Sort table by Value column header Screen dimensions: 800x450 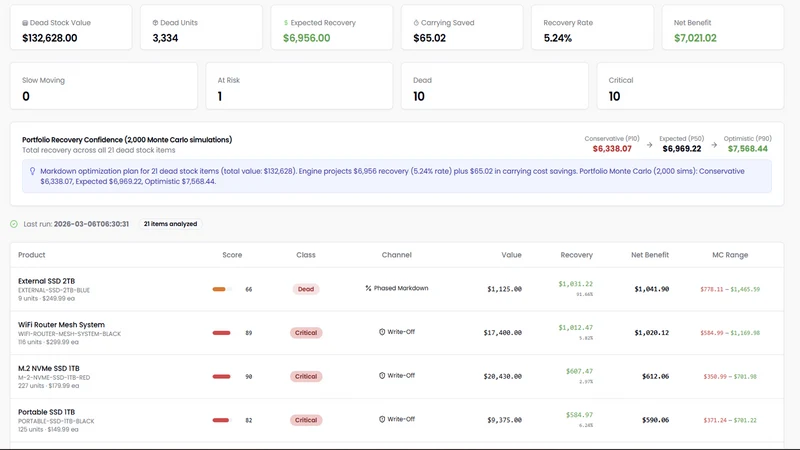(511, 255)
